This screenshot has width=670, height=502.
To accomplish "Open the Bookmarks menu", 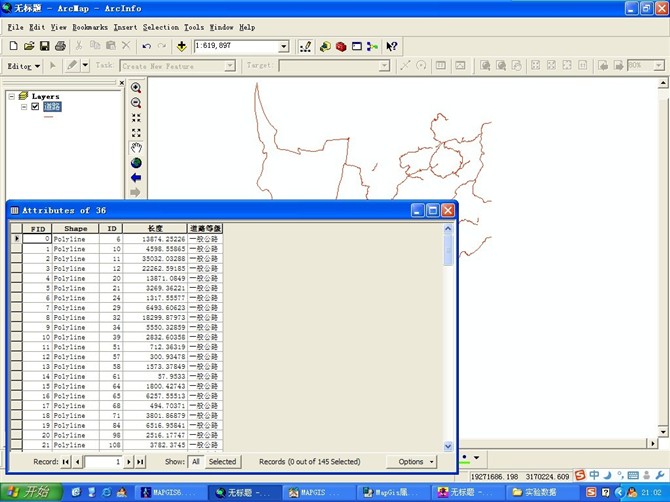I will pos(90,28).
